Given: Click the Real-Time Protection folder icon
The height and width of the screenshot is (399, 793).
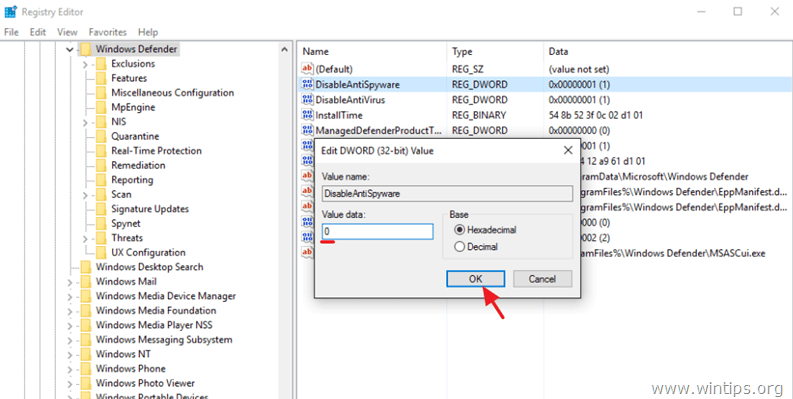Looking at the screenshot, I should pos(101,151).
